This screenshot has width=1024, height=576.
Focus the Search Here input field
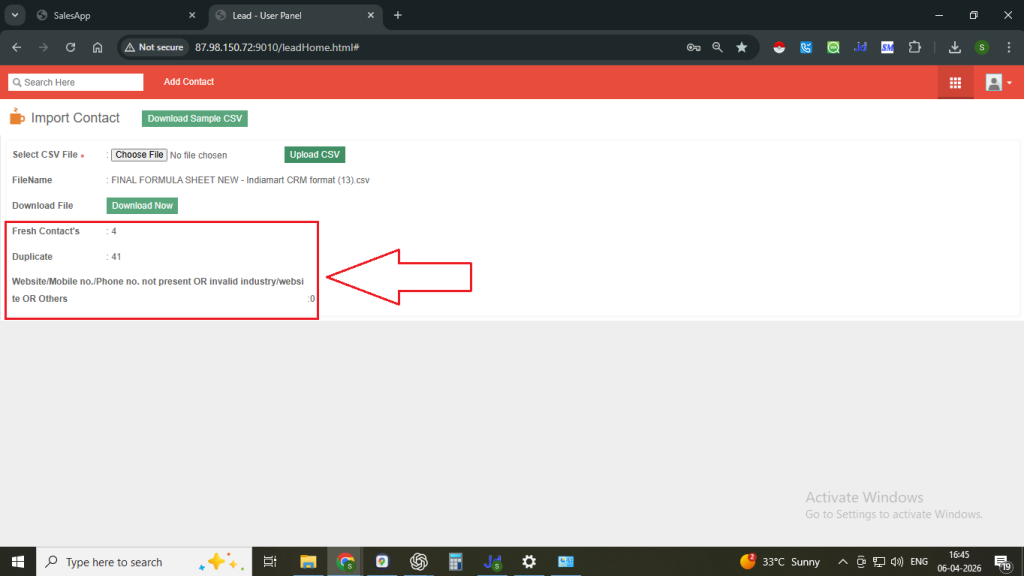[76, 82]
